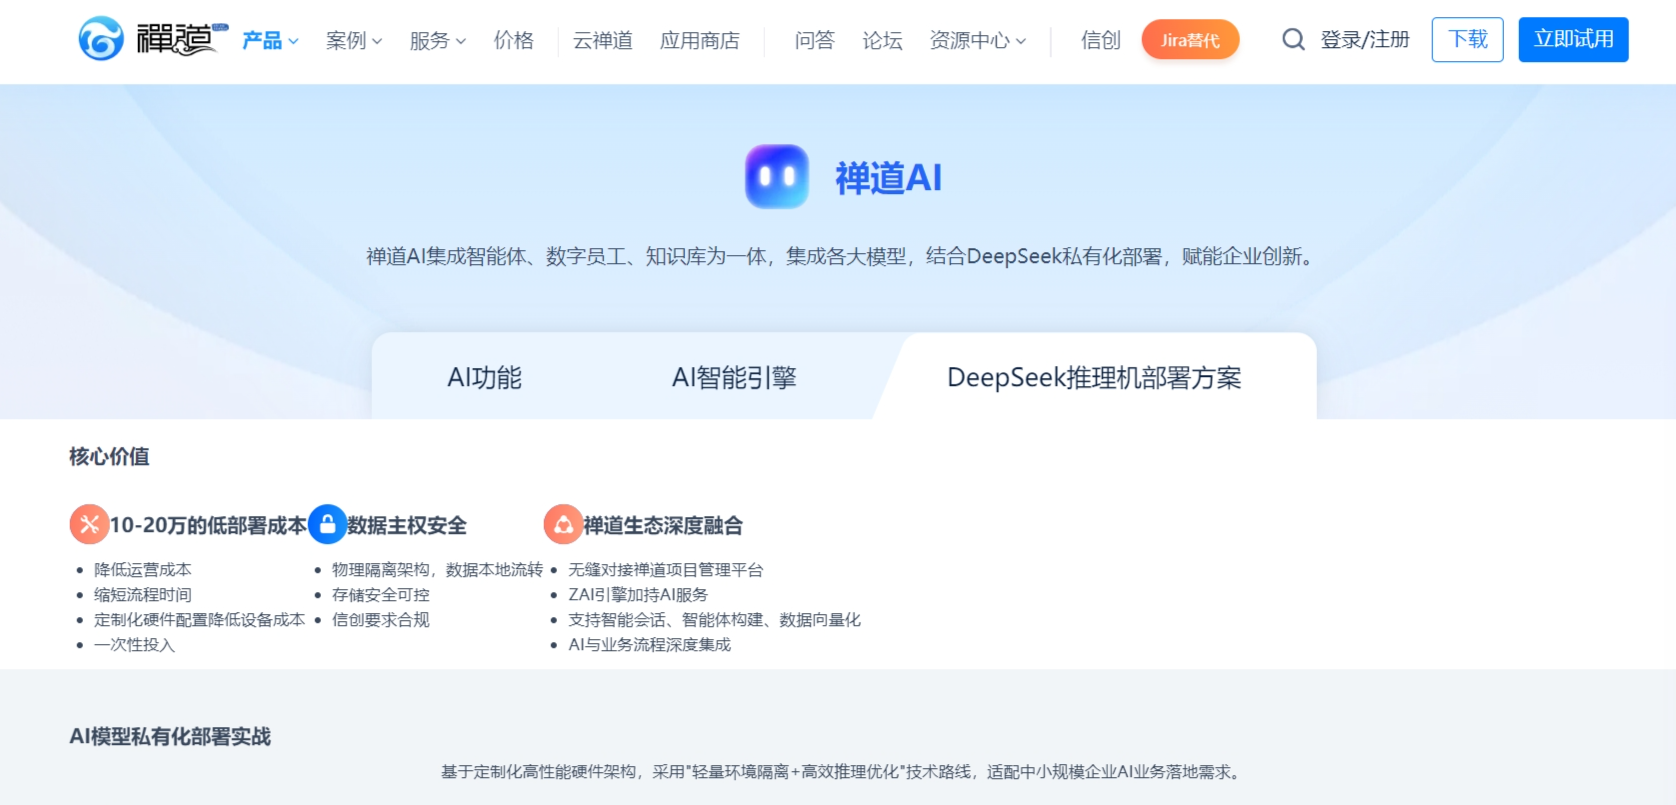Open the 应用商店 nav item
The height and width of the screenshot is (805, 1676).
tap(700, 40)
